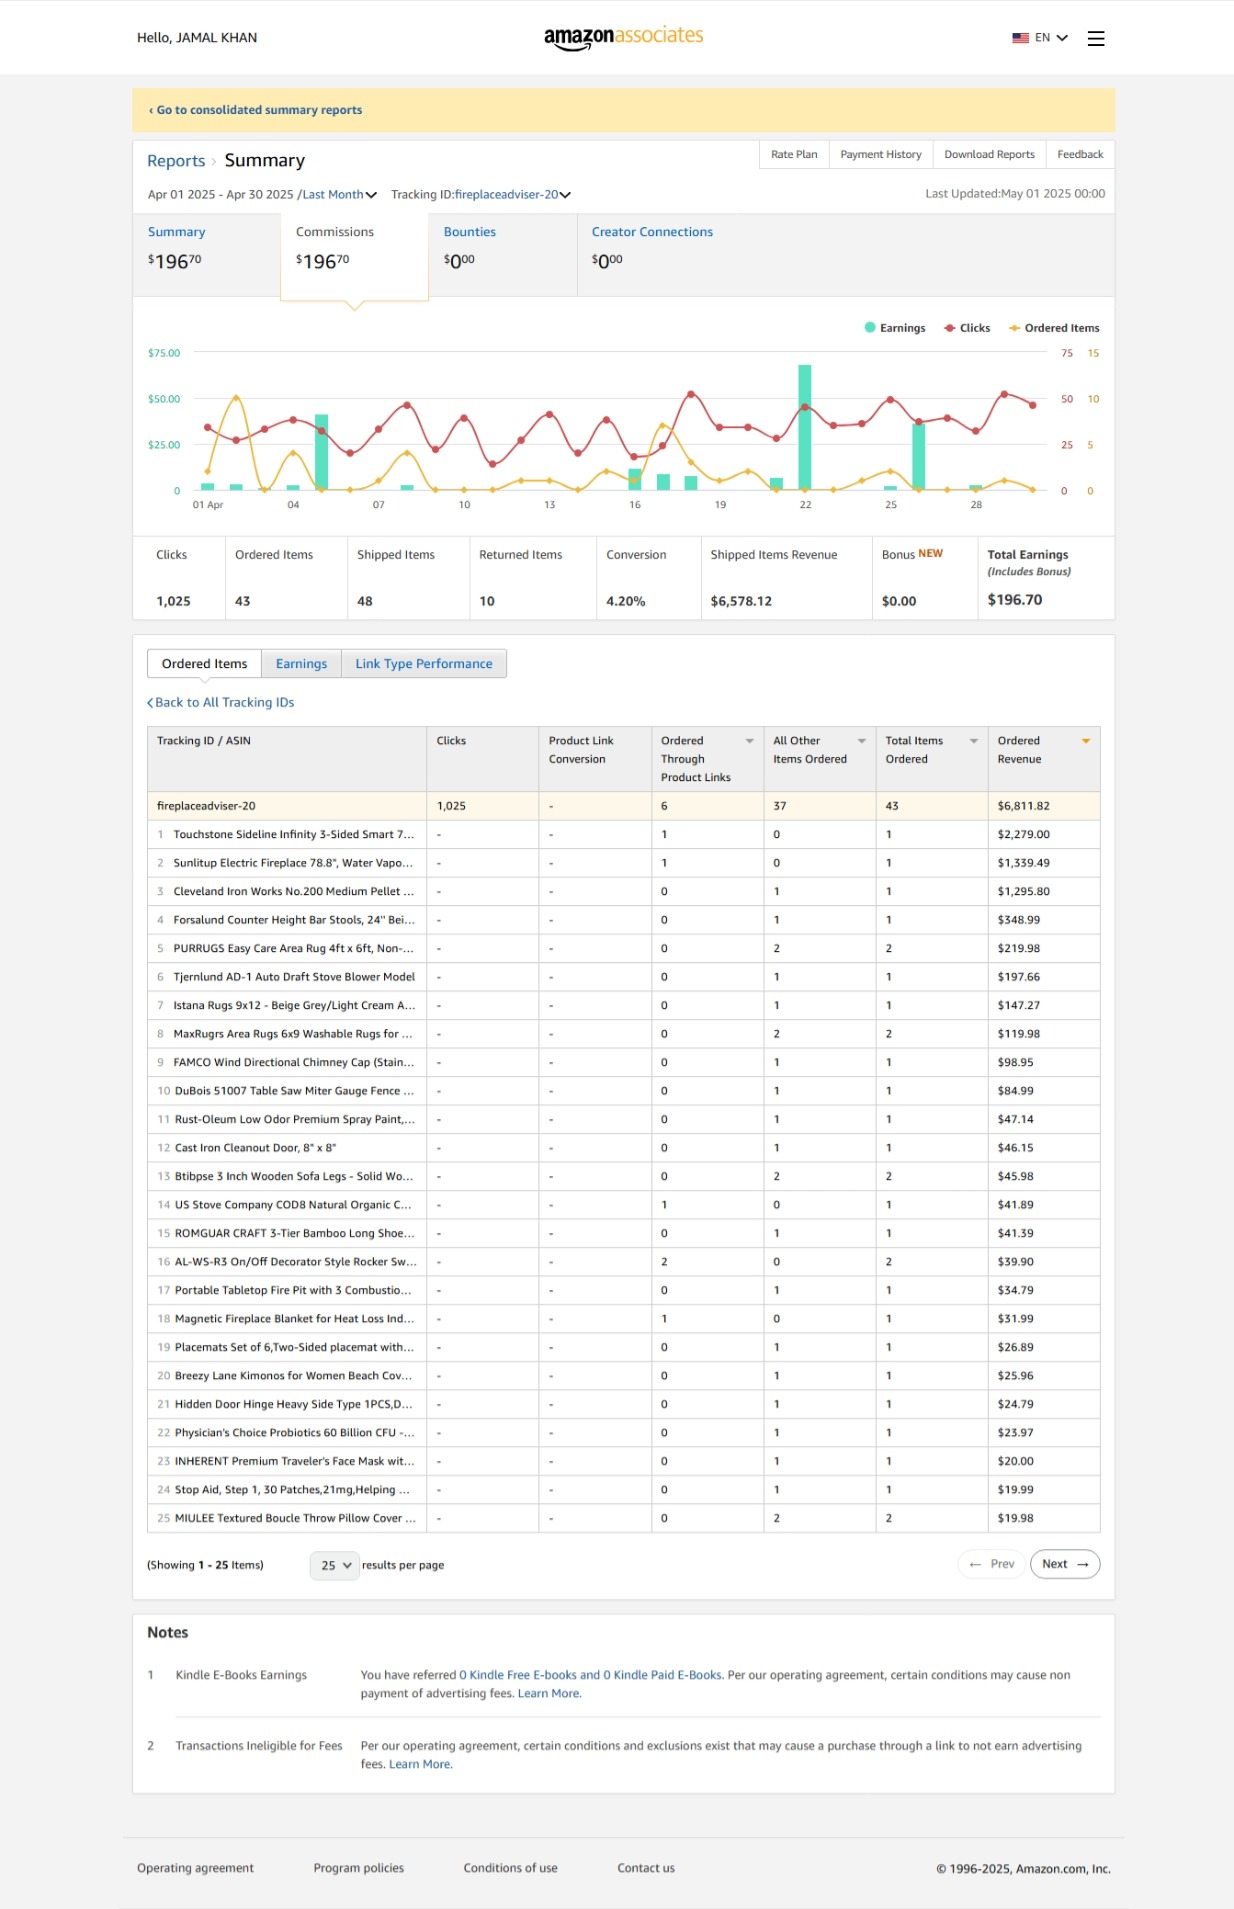Go to consolidated summary reports
Image resolution: width=1234 pixels, height=1909 pixels.
pyautogui.click(x=255, y=110)
